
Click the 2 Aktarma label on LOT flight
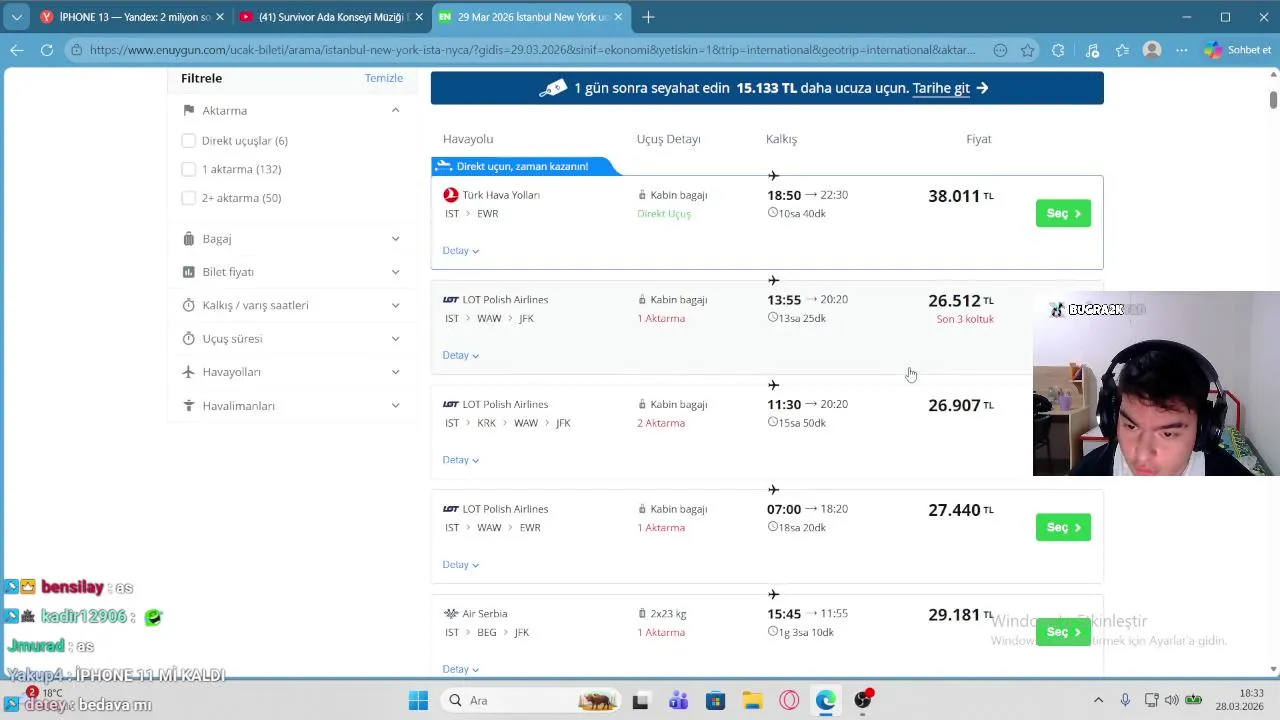[661, 423]
